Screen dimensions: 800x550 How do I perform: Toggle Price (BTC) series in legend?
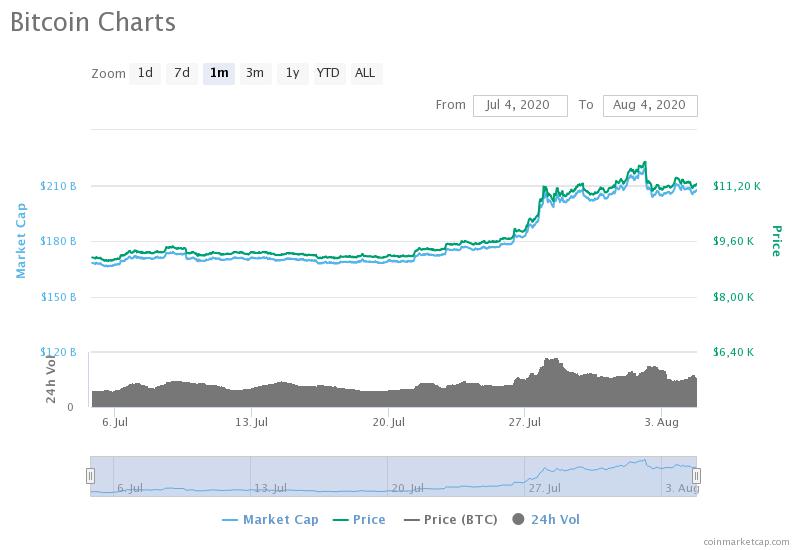click(x=451, y=520)
